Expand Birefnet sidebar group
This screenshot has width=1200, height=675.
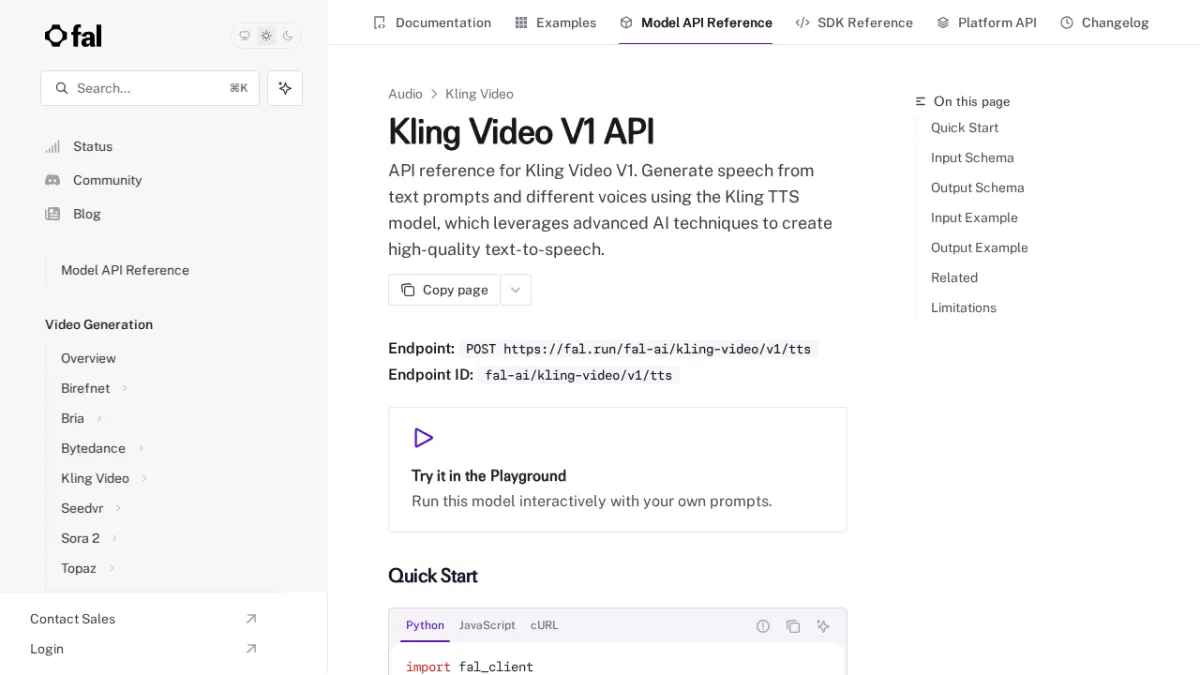pos(95,388)
